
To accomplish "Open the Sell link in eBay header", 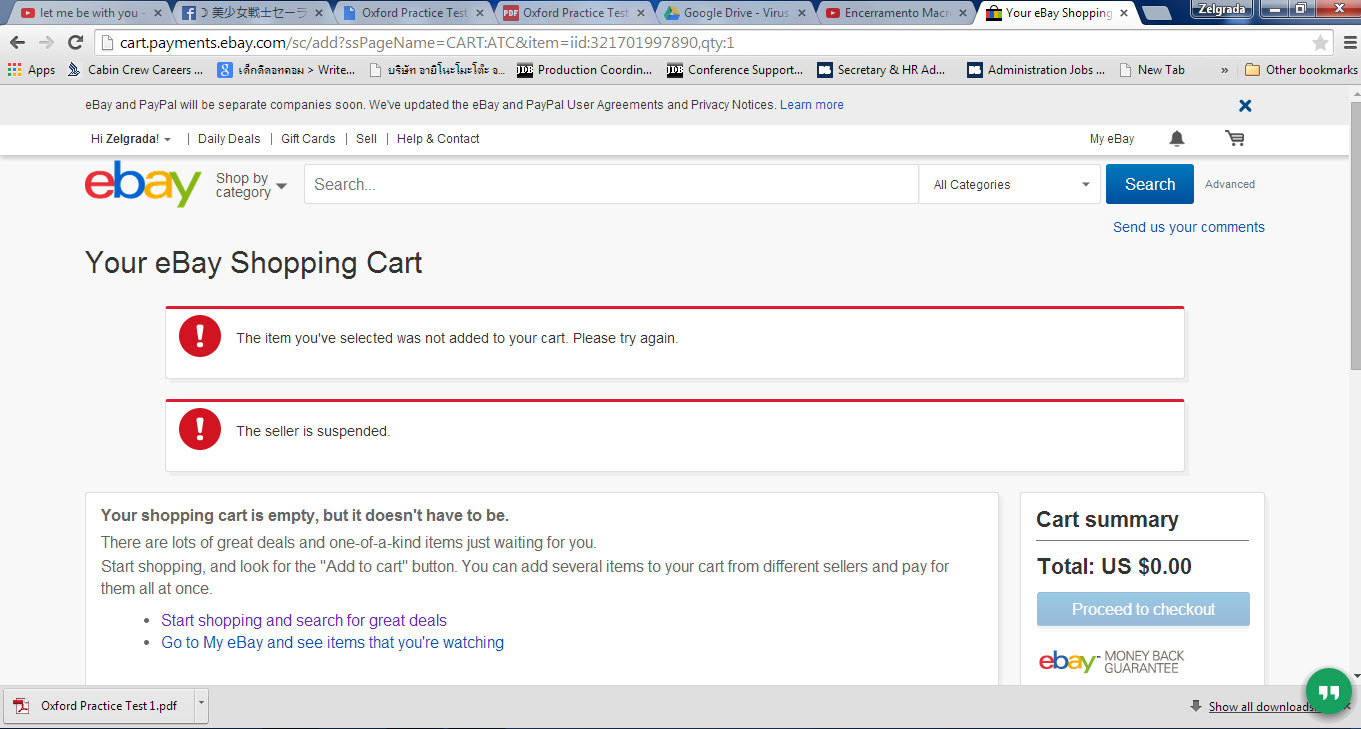I will (x=366, y=139).
